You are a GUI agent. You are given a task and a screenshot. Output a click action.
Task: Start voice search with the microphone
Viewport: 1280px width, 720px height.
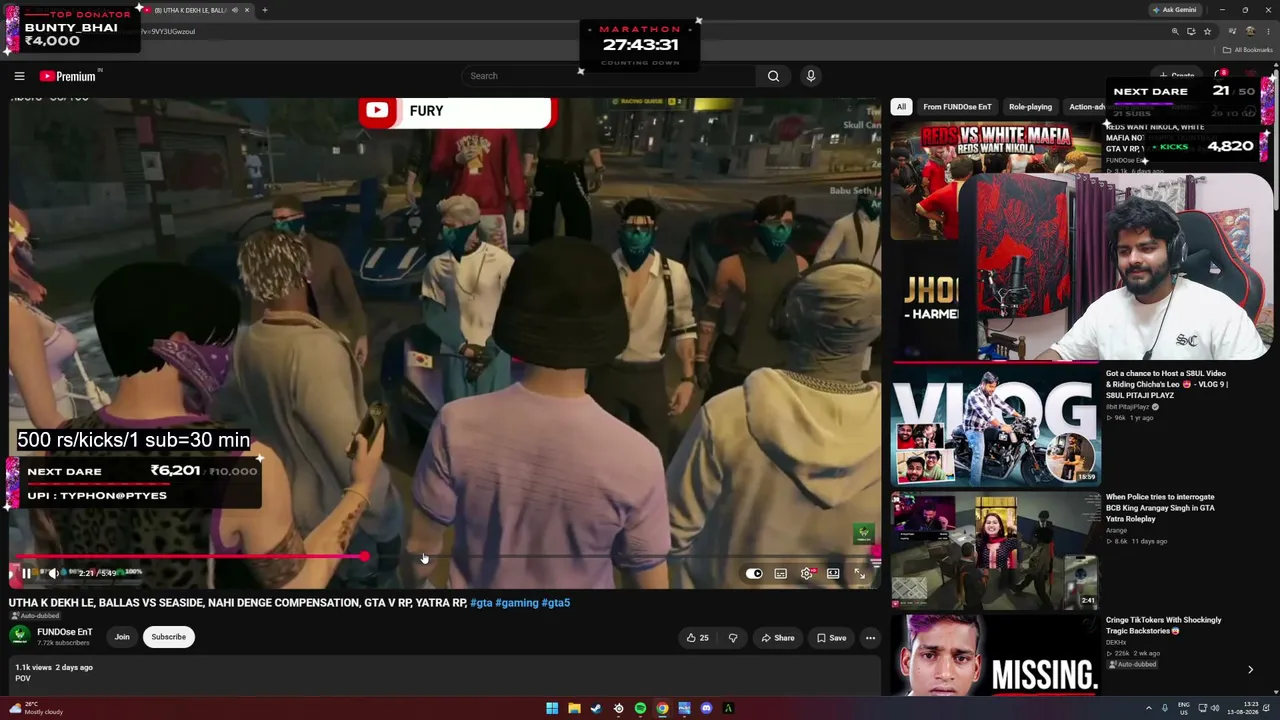coord(811,76)
